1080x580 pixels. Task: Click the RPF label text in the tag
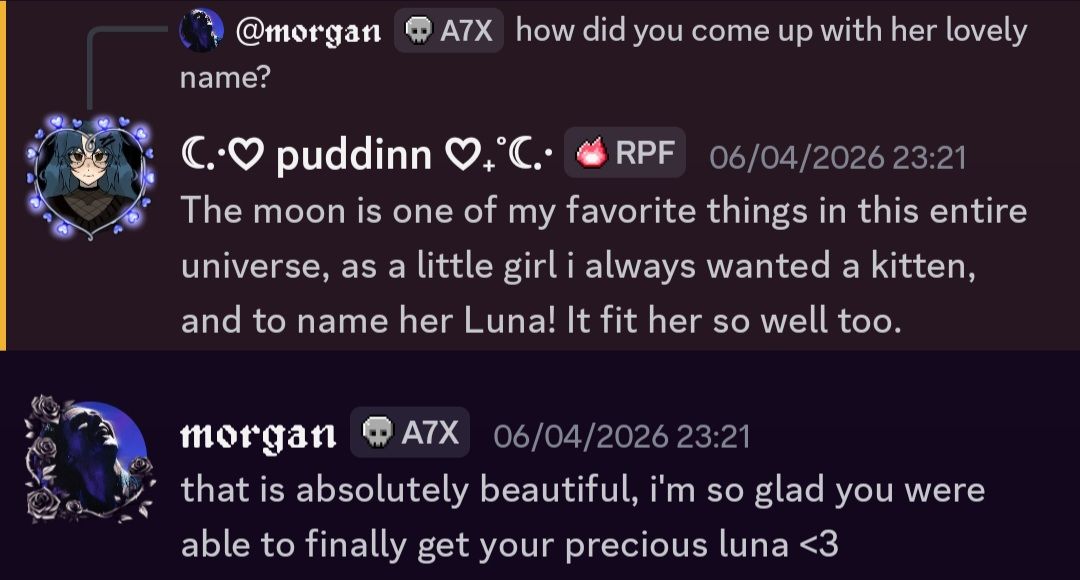pyautogui.click(x=644, y=154)
